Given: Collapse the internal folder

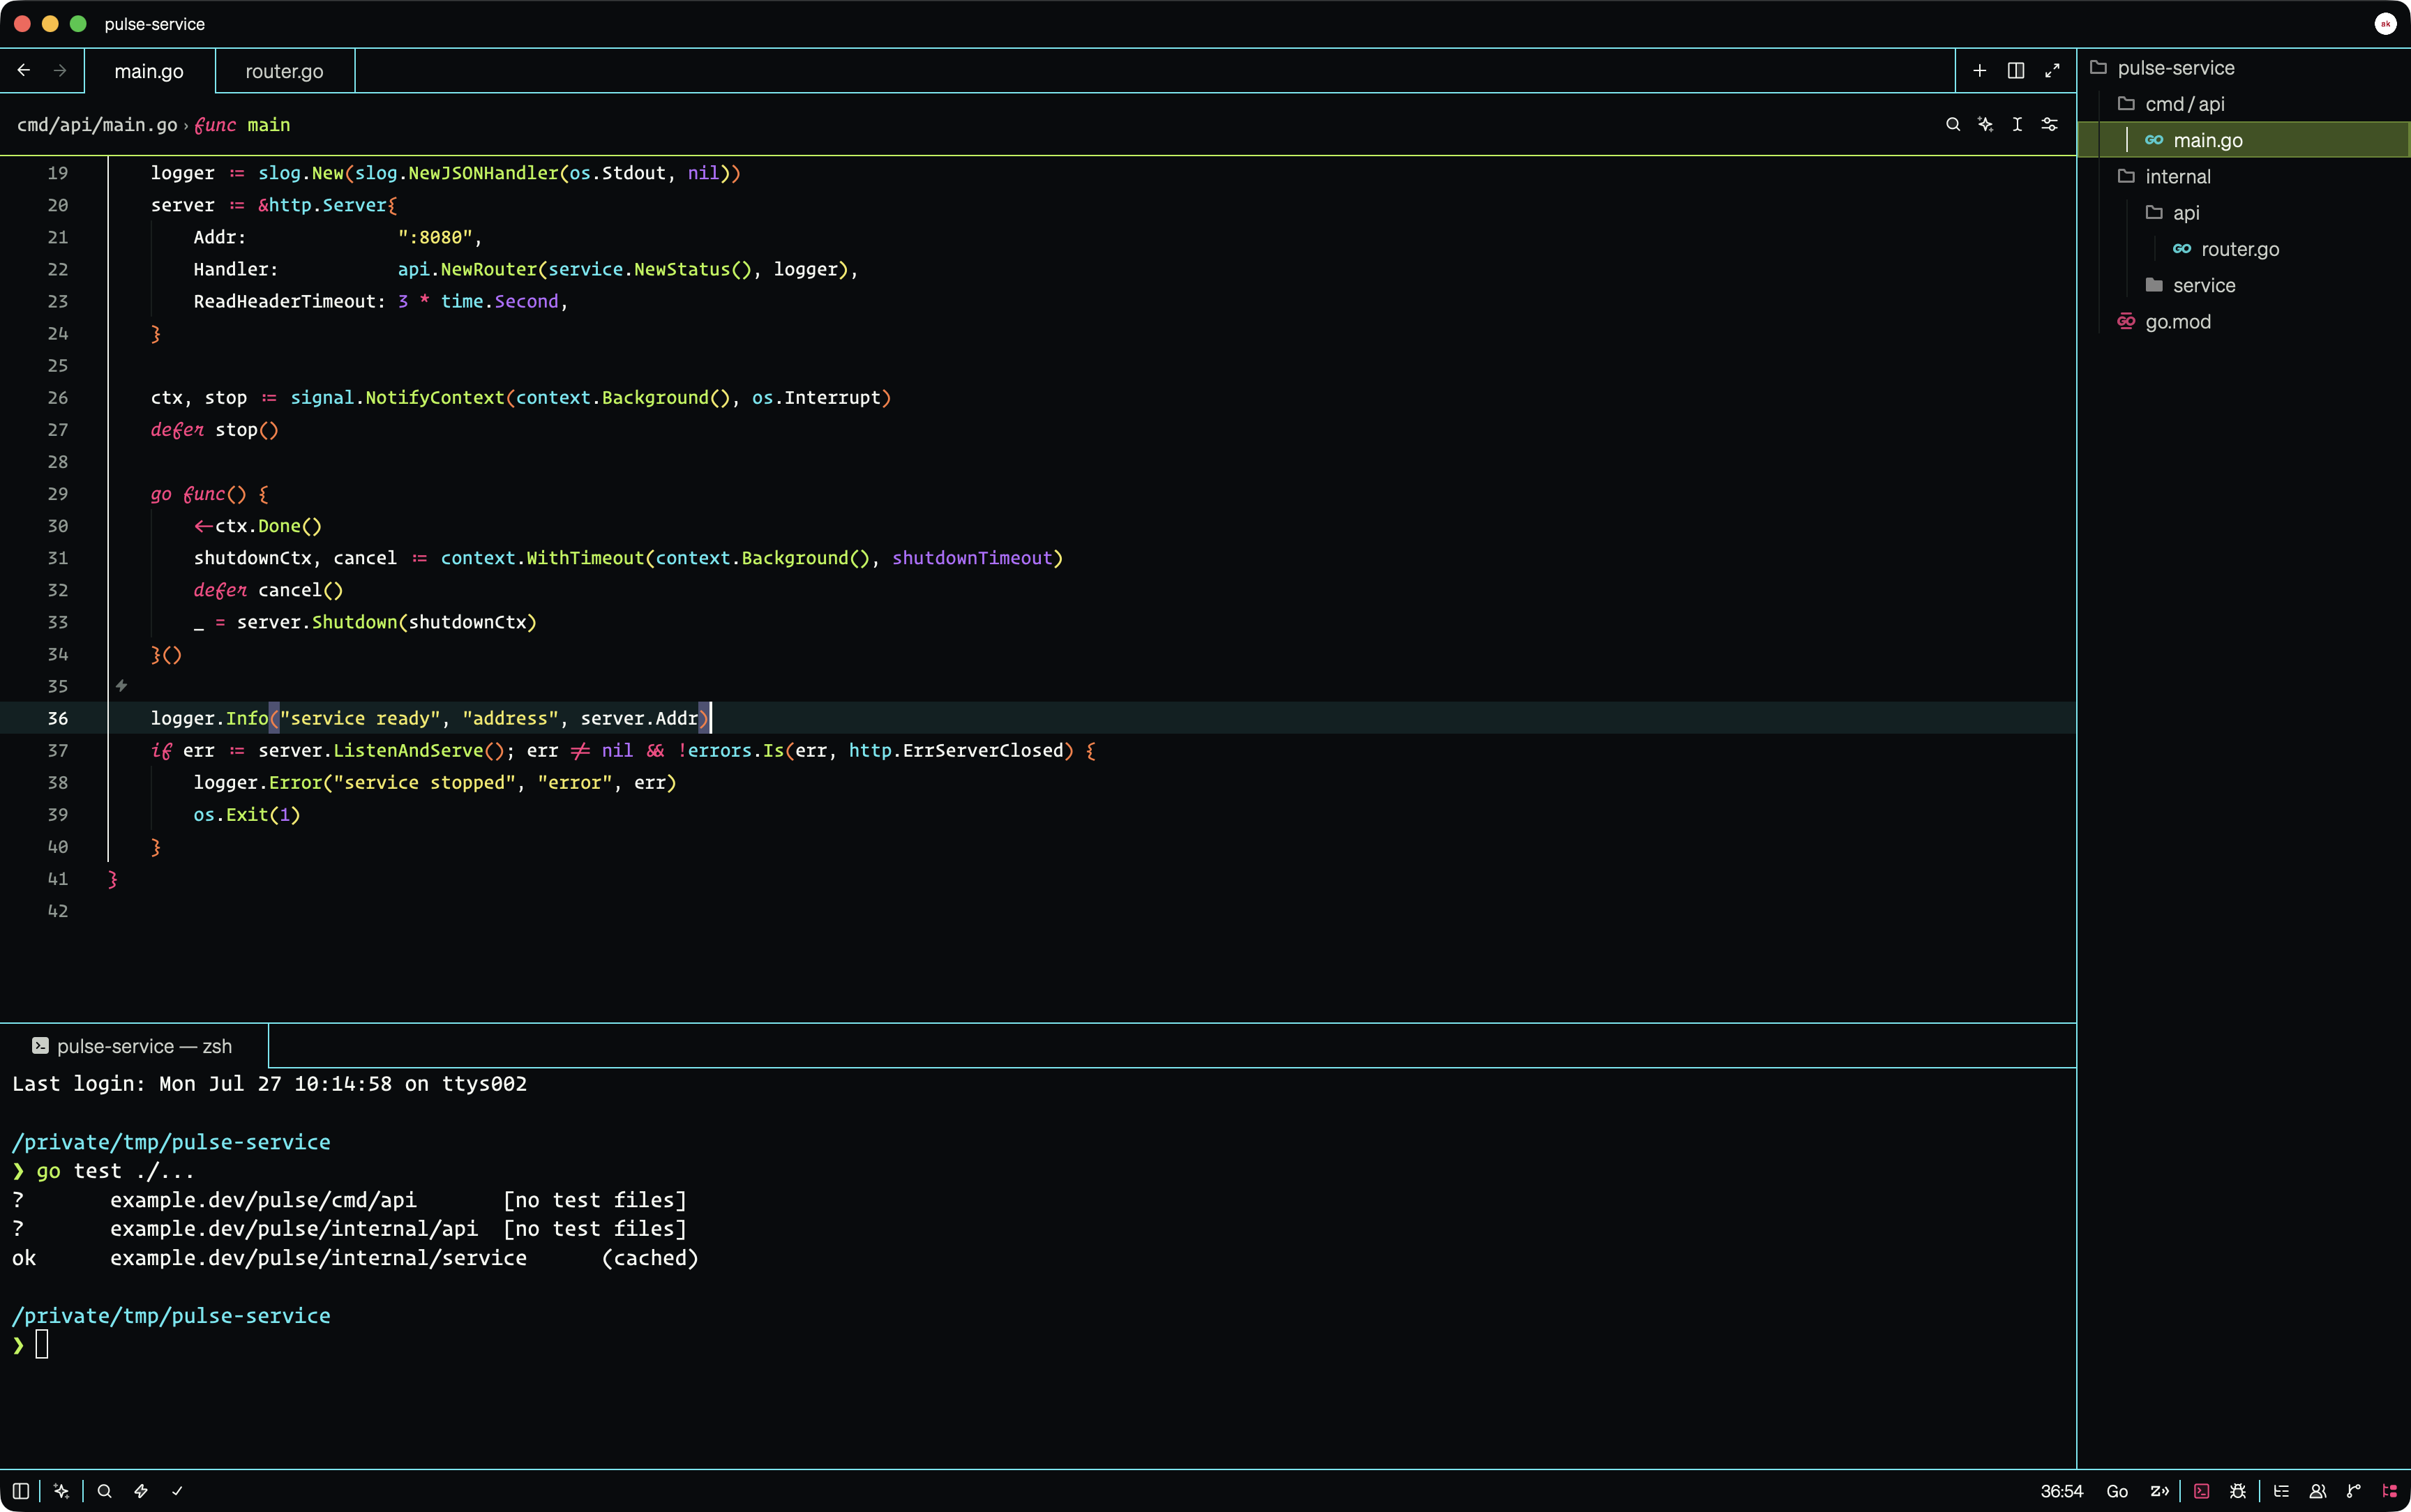Looking at the screenshot, I should 2244,177.
